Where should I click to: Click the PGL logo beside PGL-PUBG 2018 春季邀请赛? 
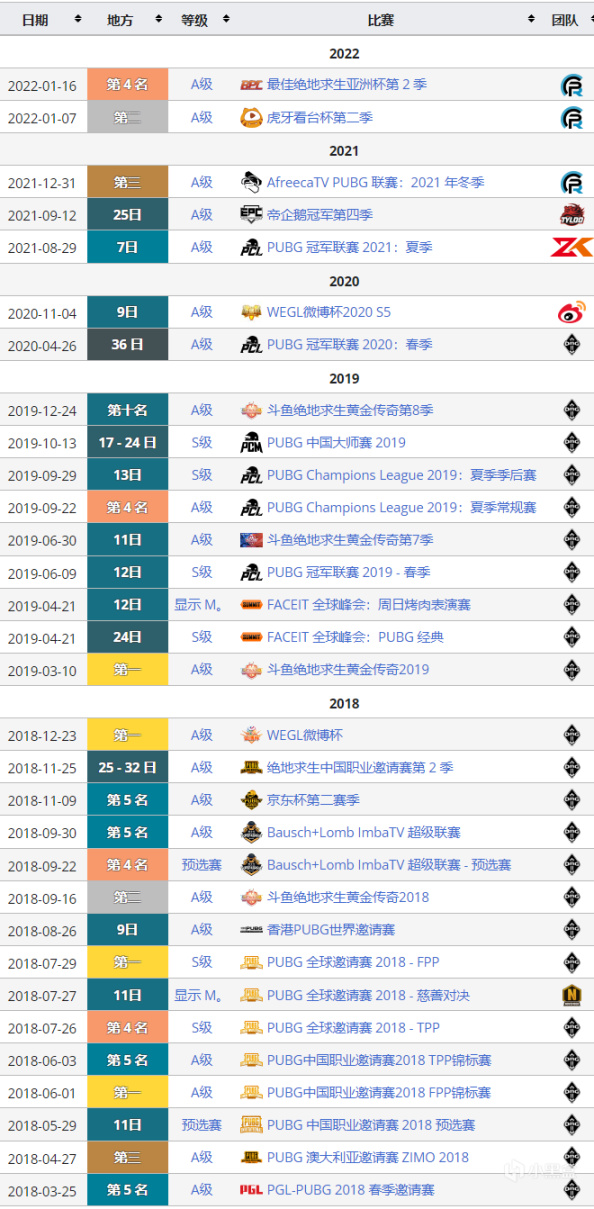point(252,1190)
